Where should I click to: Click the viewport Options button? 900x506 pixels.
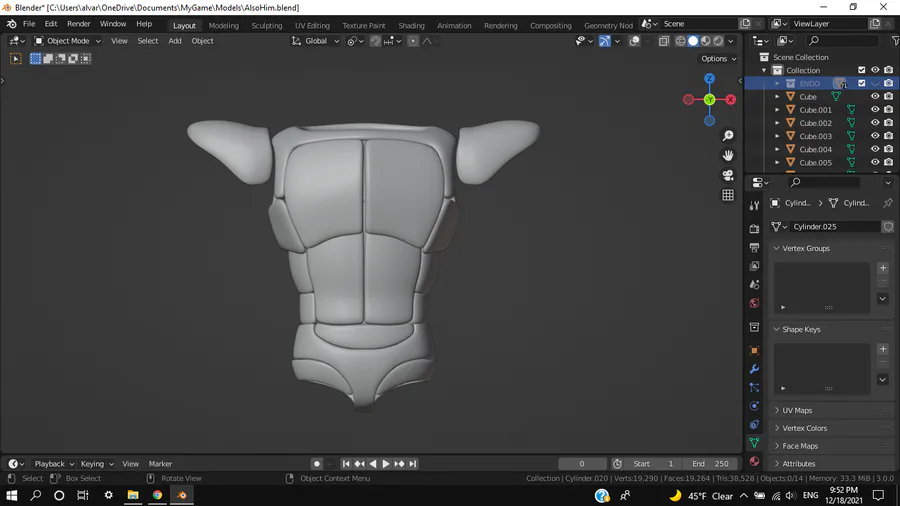coord(718,59)
